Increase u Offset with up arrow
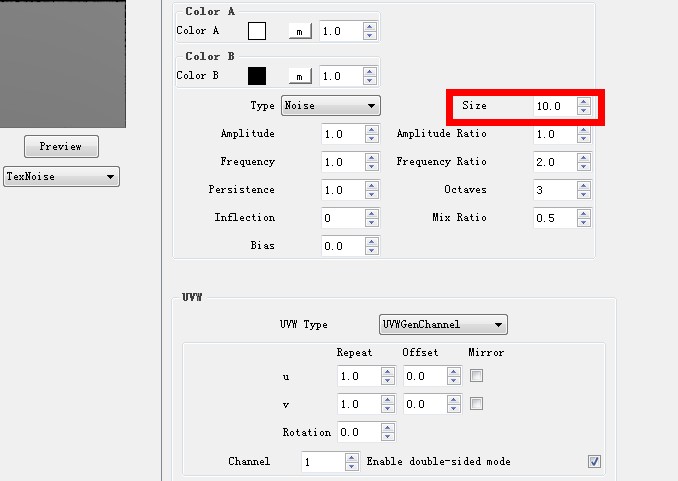This screenshot has width=678, height=481. pyautogui.click(x=454, y=372)
